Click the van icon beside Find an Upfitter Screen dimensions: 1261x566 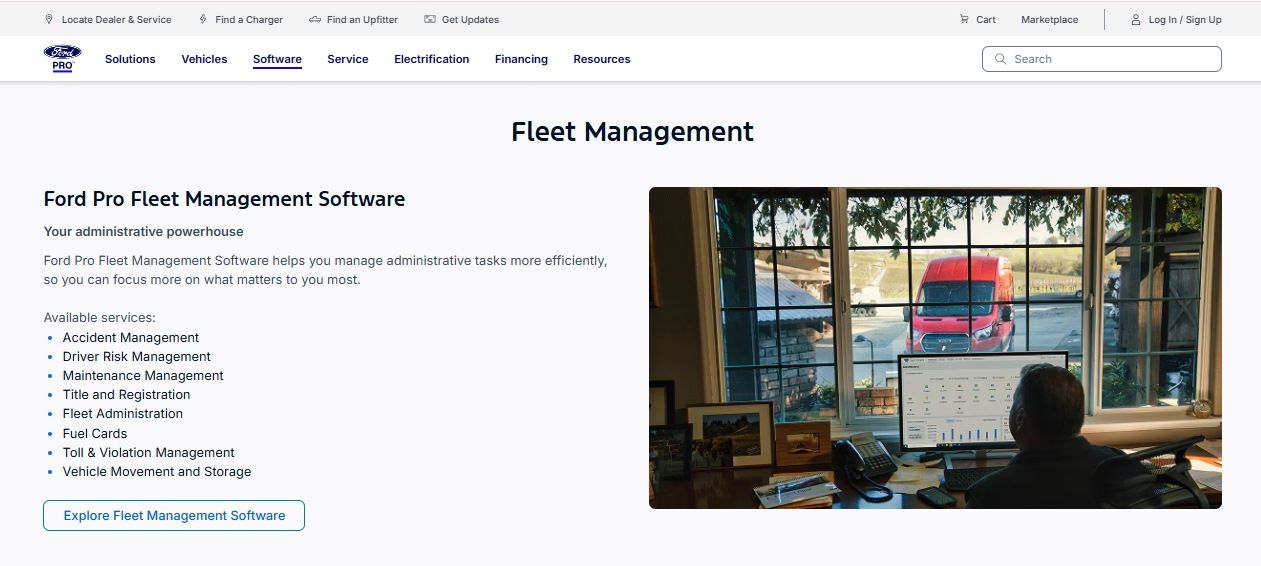click(315, 19)
